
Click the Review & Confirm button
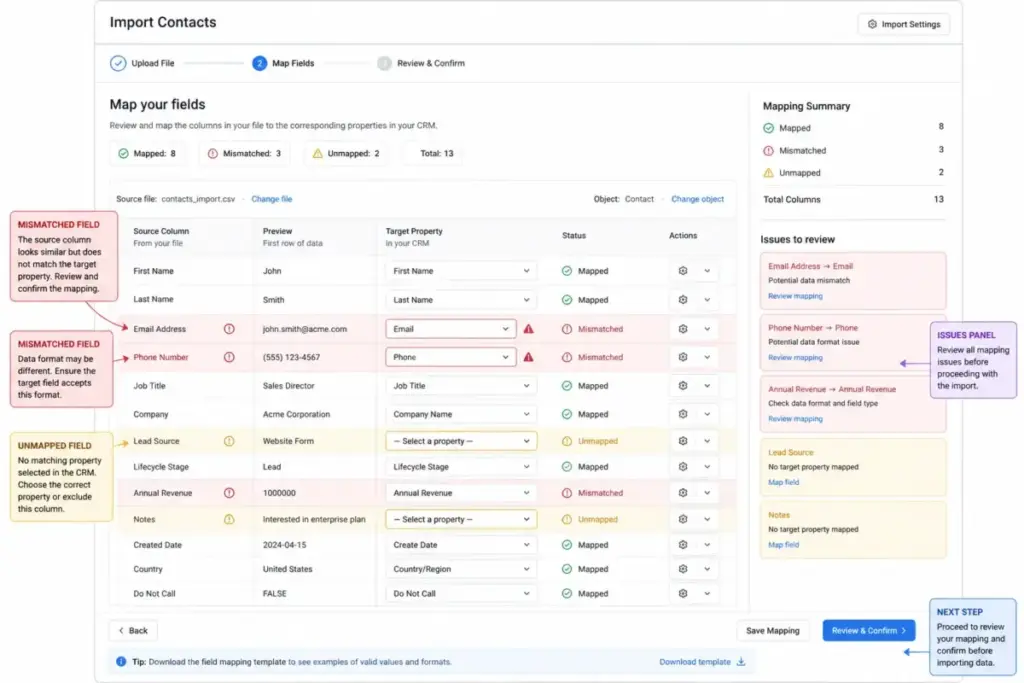(869, 631)
